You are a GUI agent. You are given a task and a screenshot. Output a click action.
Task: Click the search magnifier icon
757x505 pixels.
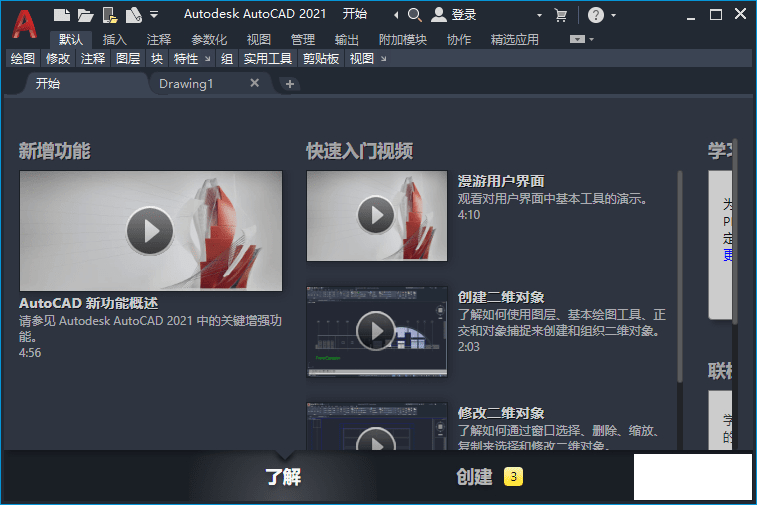coord(414,15)
